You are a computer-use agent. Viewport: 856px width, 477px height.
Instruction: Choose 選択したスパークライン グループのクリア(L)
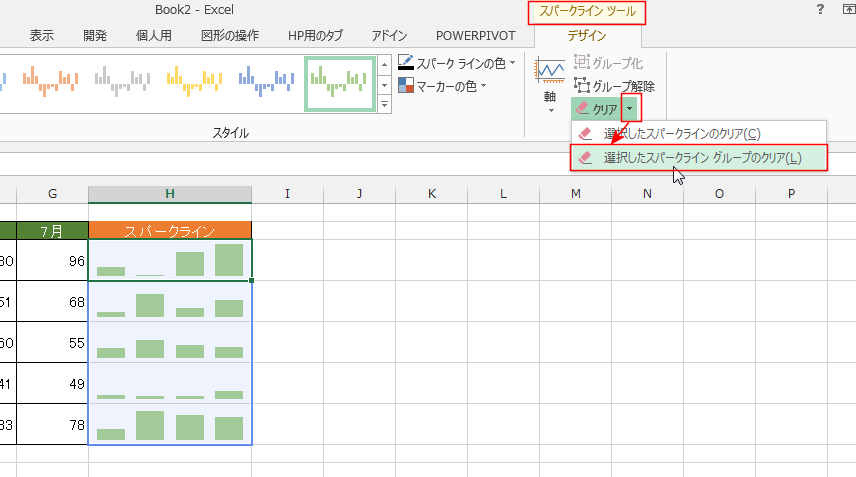(x=699, y=158)
